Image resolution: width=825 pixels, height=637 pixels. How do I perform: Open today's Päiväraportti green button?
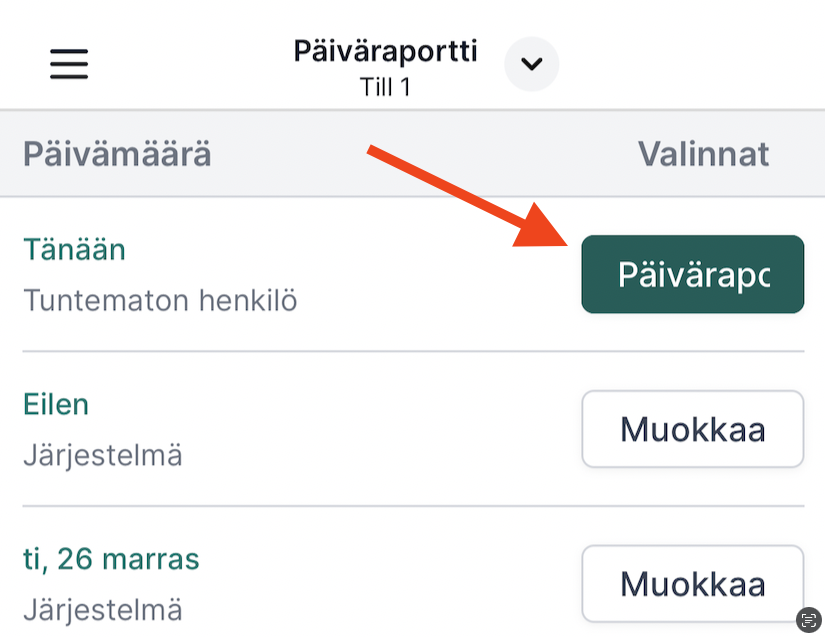(x=692, y=274)
